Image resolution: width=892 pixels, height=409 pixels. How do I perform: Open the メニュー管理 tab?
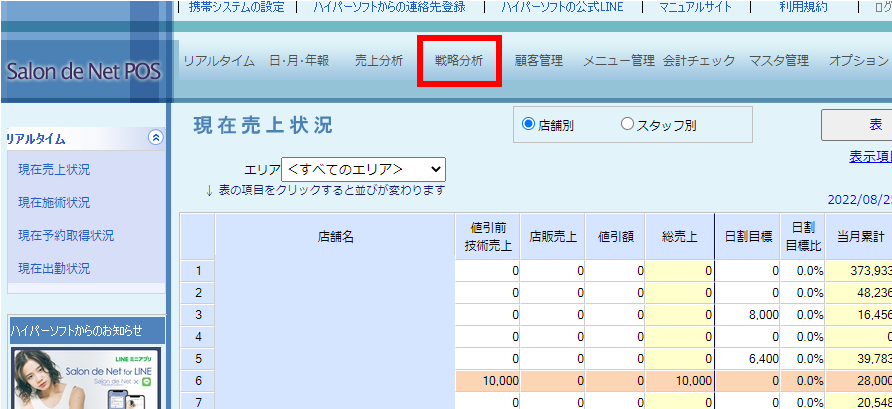coord(618,61)
